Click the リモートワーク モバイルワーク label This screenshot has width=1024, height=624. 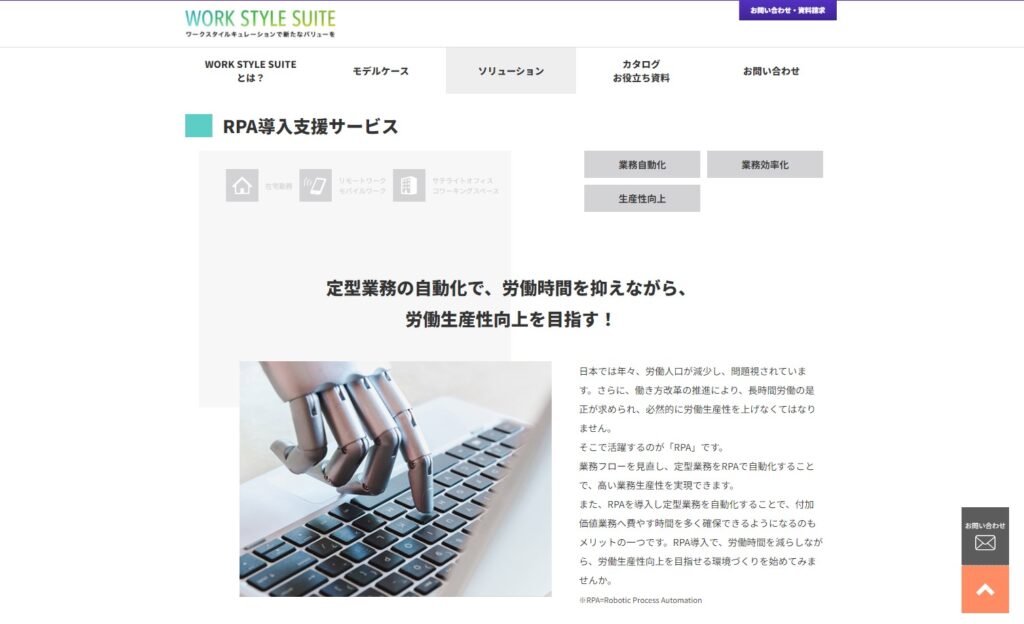362,185
